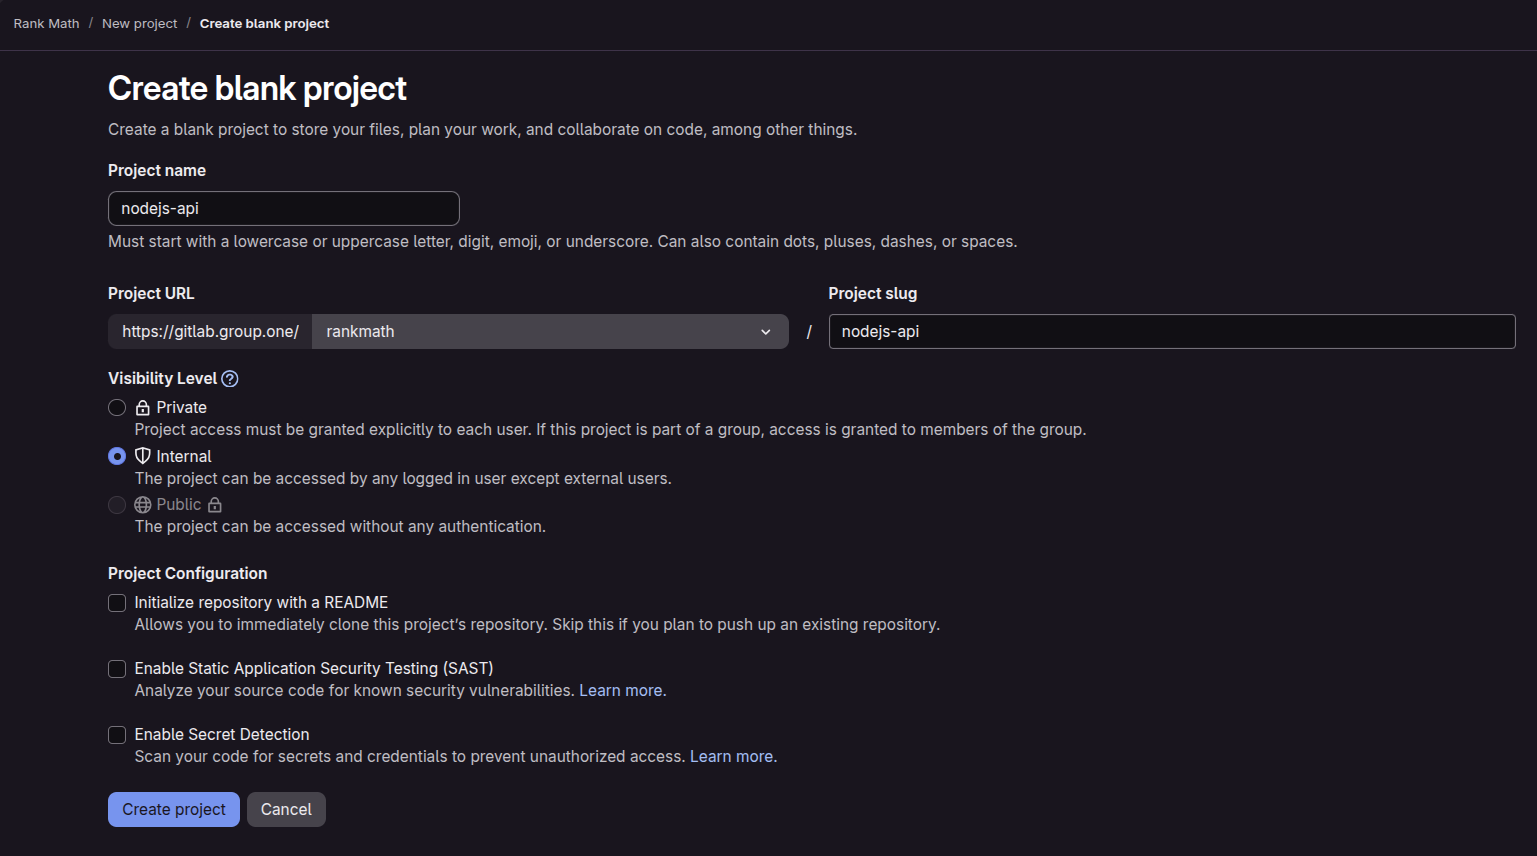Image resolution: width=1537 pixels, height=856 pixels.
Task: Select the Private visibility radio button
Action: click(x=117, y=408)
